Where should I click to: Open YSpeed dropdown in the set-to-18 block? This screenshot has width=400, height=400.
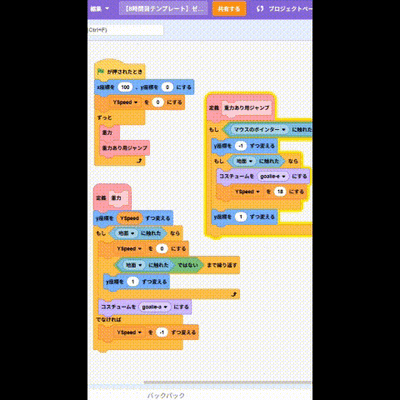[x=247, y=192]
